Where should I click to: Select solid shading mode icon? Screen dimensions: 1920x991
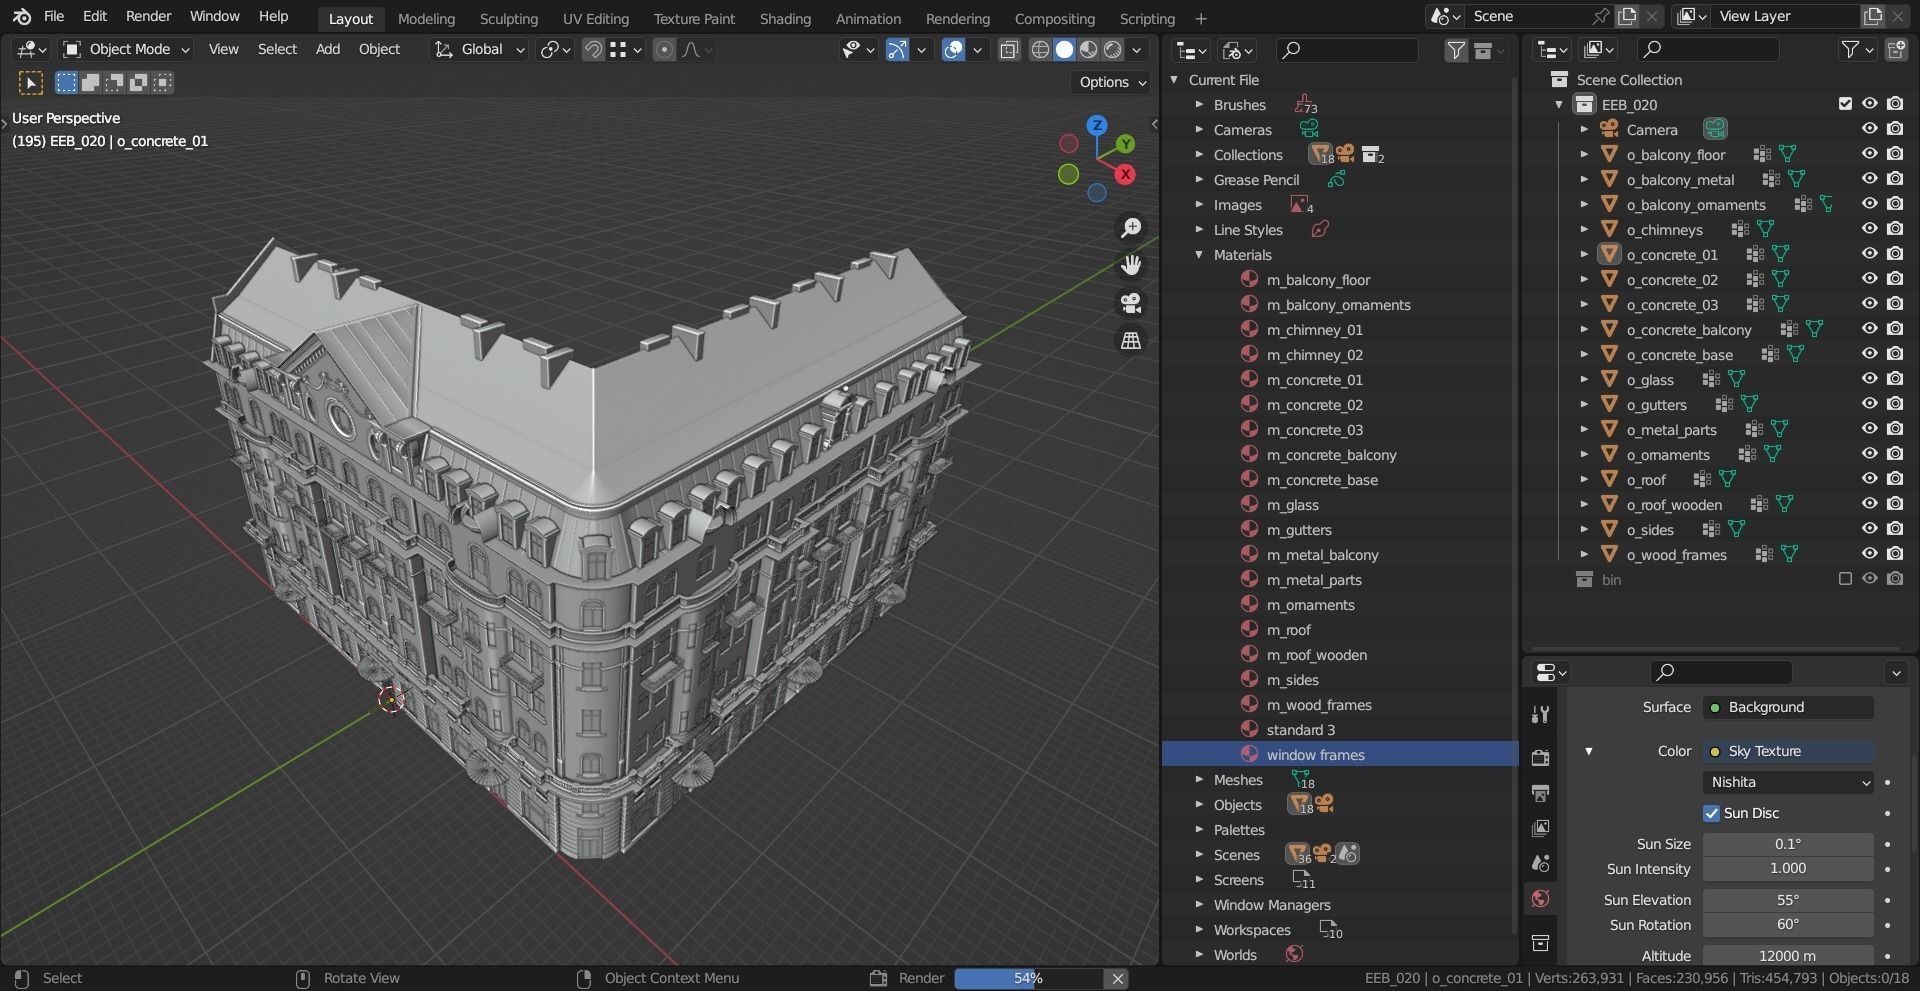click(x=1064, y=49)
